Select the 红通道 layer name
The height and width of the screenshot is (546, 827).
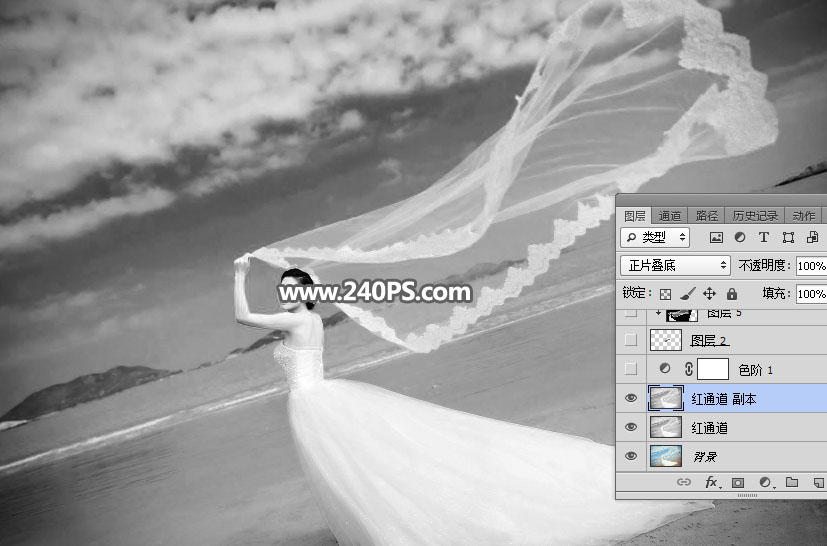click(709, 428)
